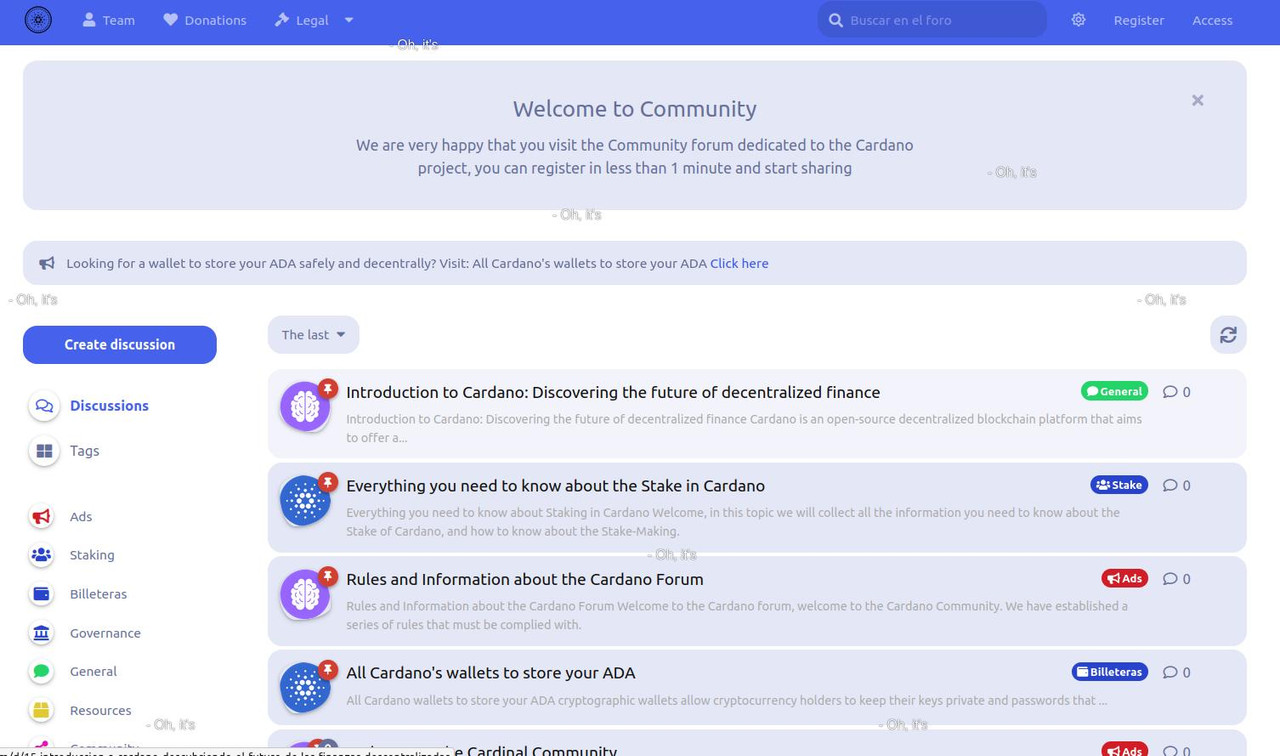Click the Governance bank building icon
Image resolution: width=1280 pixels, height=756 pixels.
(41, 632)
